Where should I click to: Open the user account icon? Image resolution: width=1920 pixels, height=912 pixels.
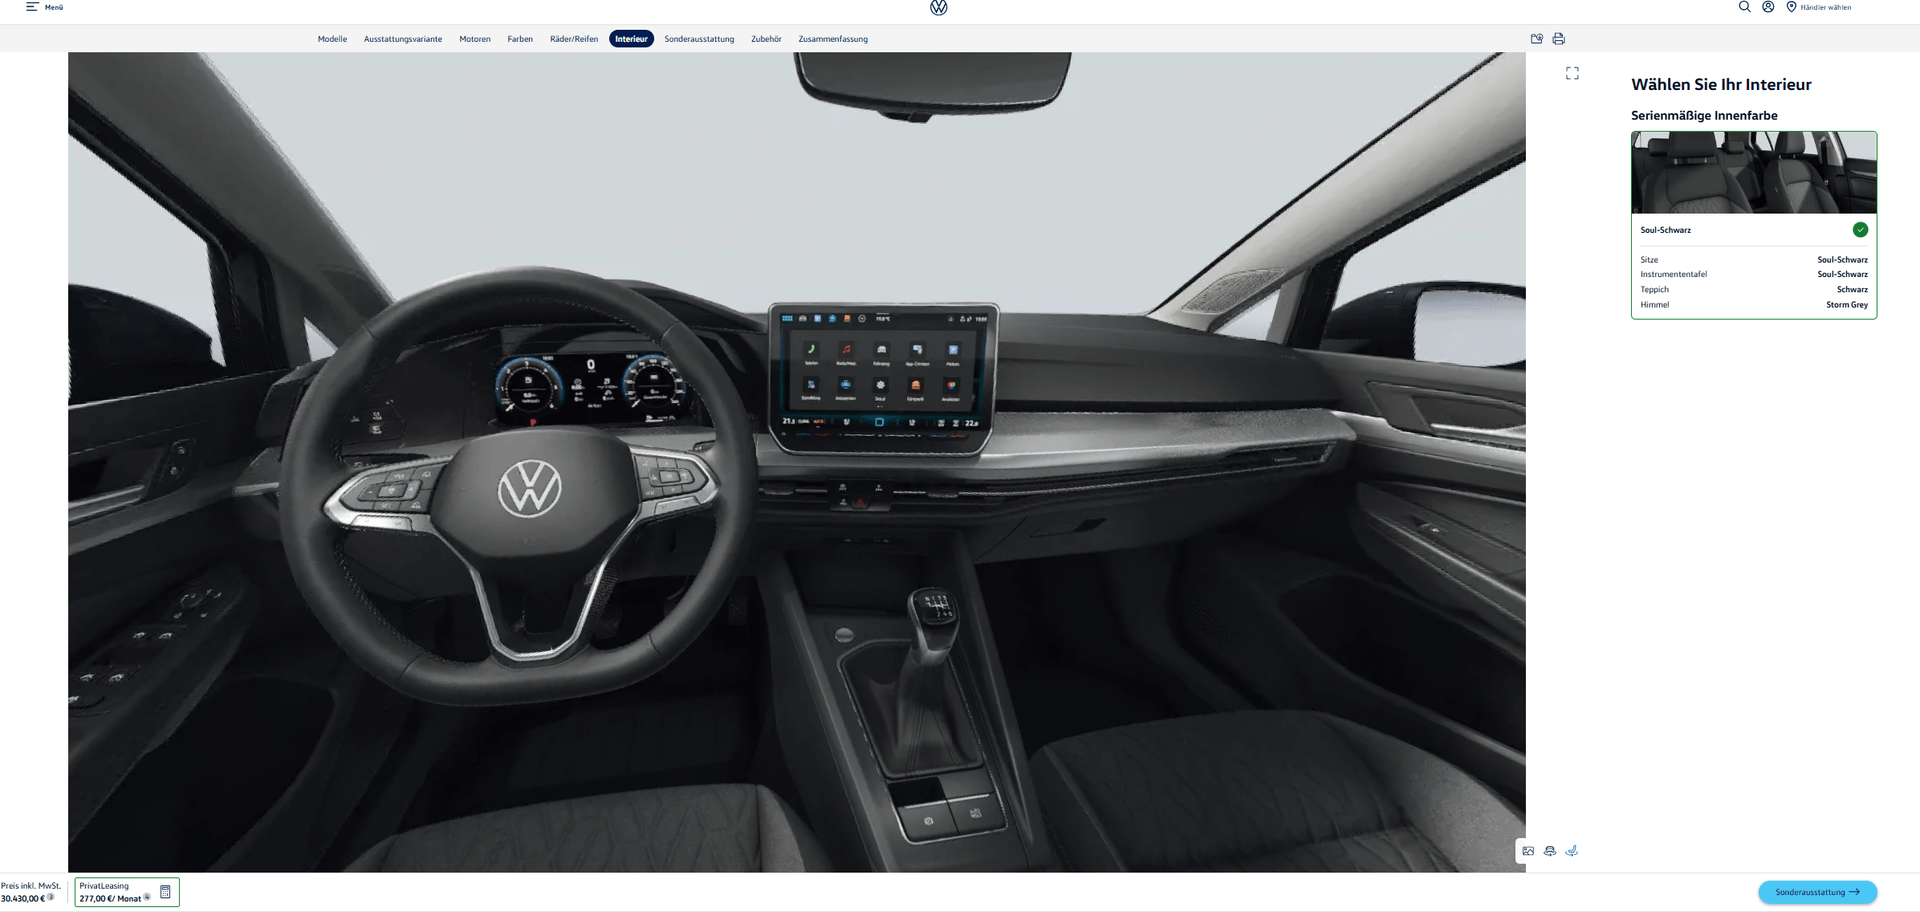[1768, 7]
